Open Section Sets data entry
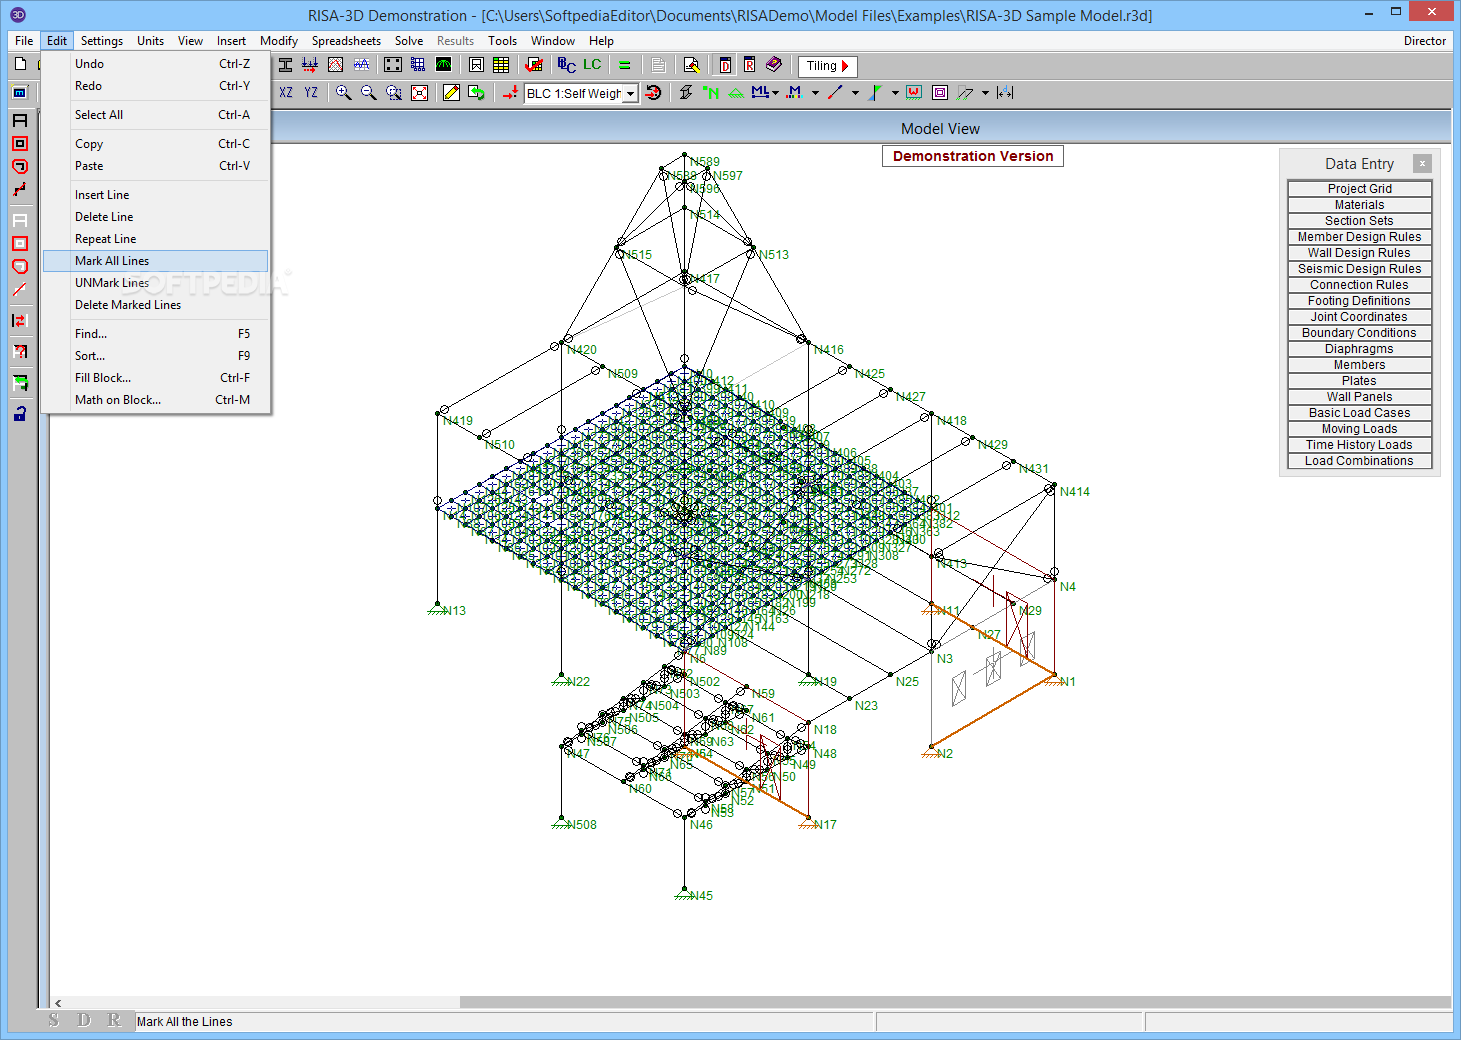The width and height of the screenshot is (1461, 1040). pyautogui.click(x=1359, y=221)
